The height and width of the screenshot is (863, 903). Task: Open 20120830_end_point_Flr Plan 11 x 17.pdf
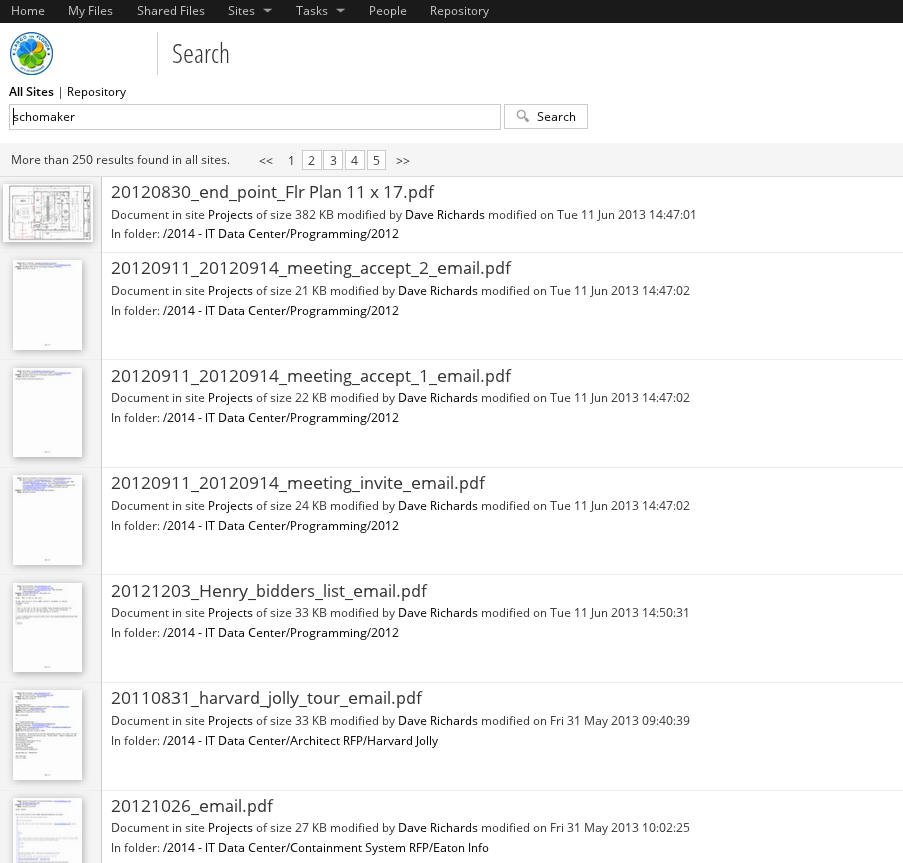point(272,192)
